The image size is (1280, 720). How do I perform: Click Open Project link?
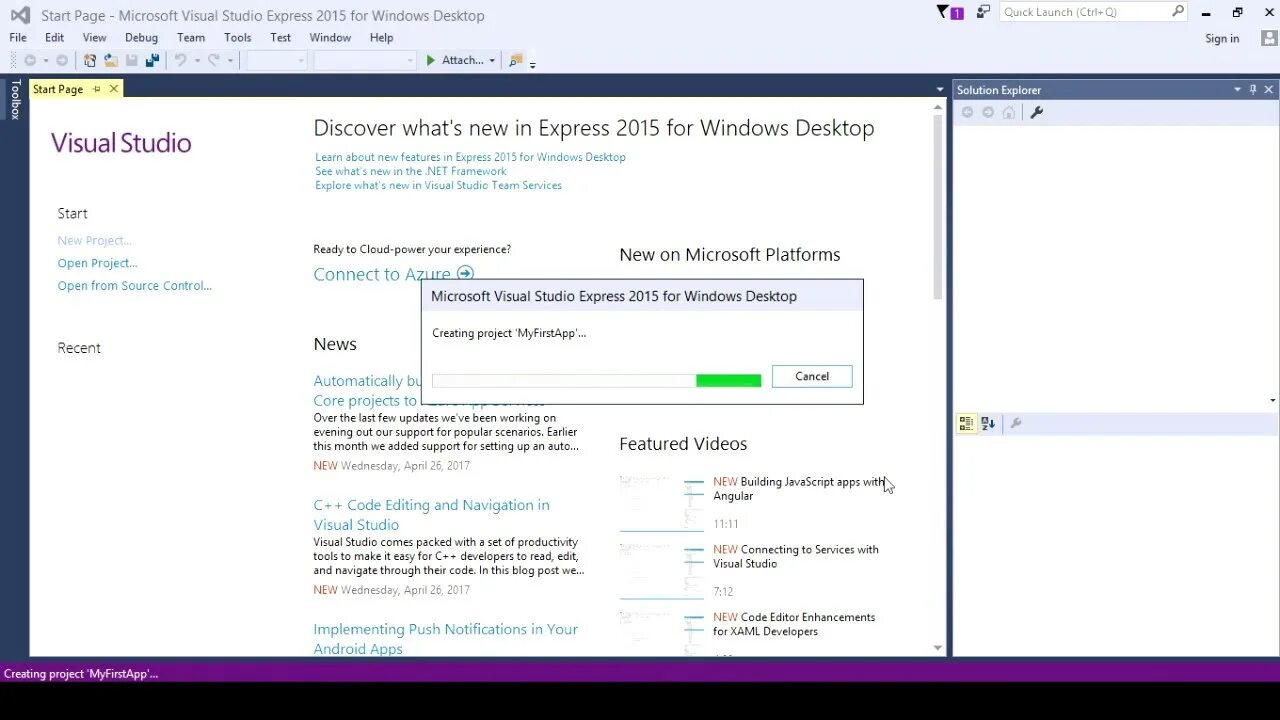[97, 263]
